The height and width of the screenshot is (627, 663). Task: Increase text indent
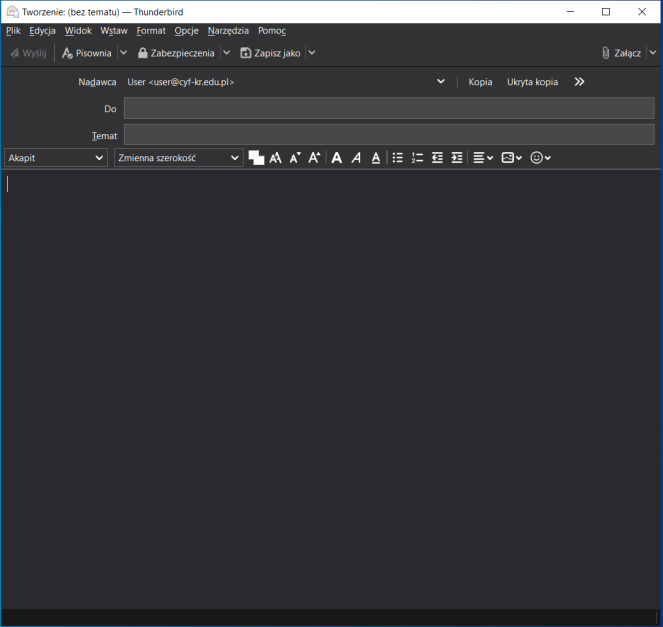click(457, 158)
